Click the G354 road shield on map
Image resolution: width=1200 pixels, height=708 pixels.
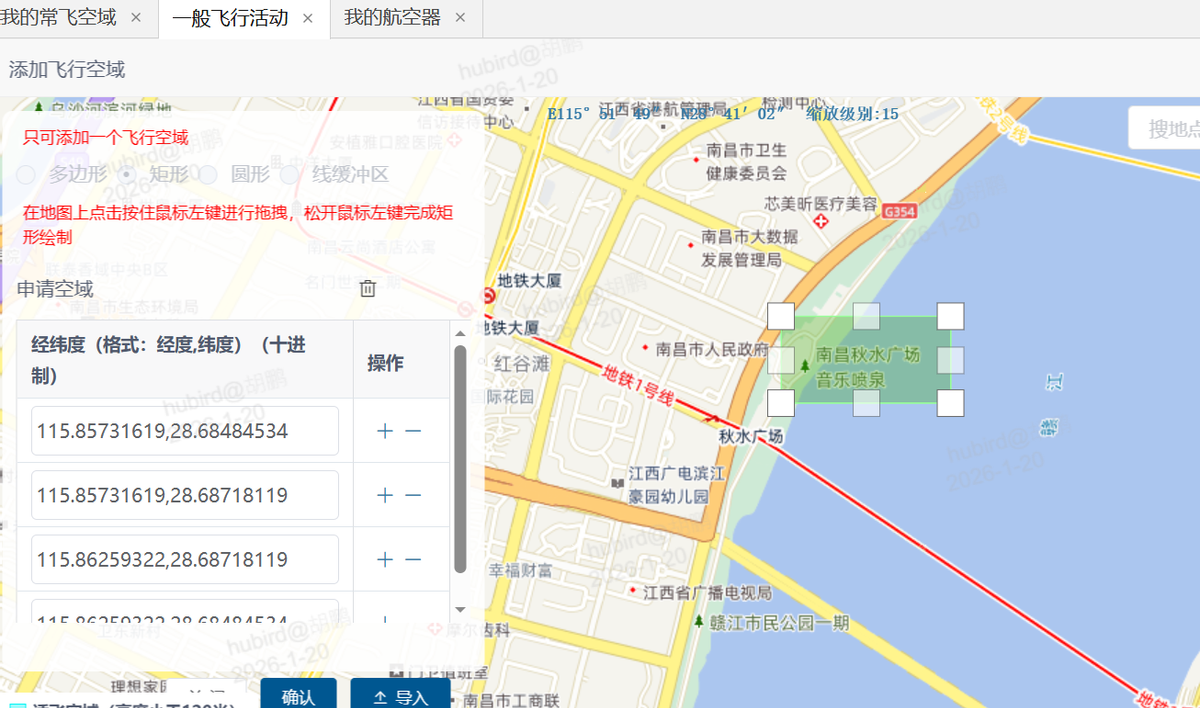coord(900,212)
